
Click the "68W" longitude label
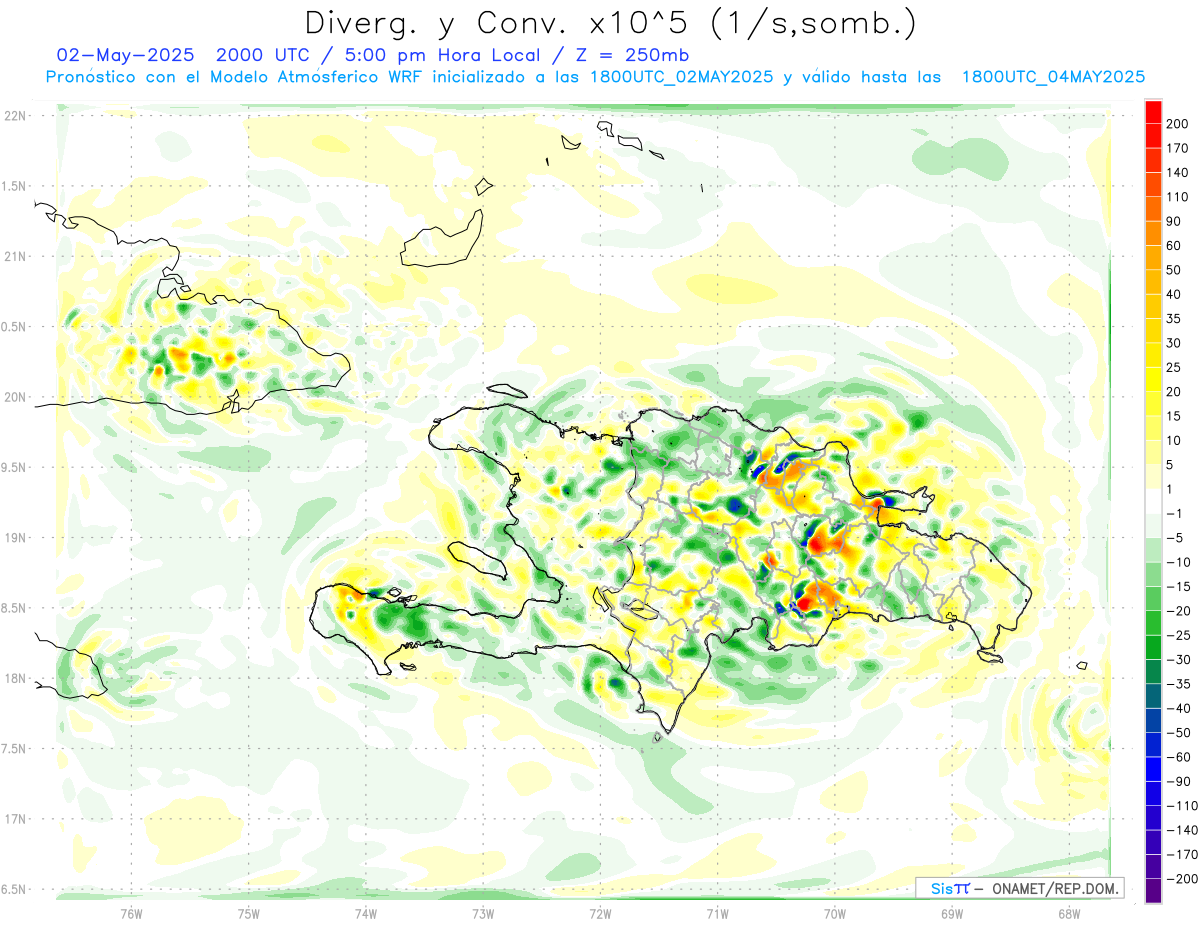point(1069,913)
